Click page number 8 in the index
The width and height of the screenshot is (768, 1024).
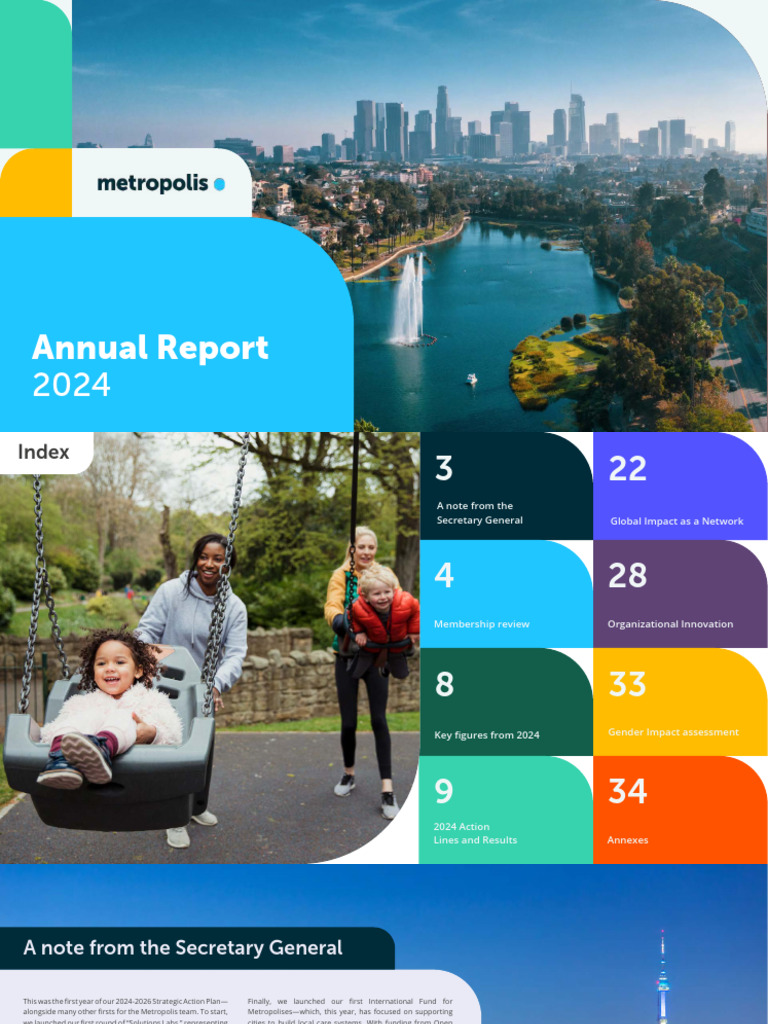click(444, 684)
